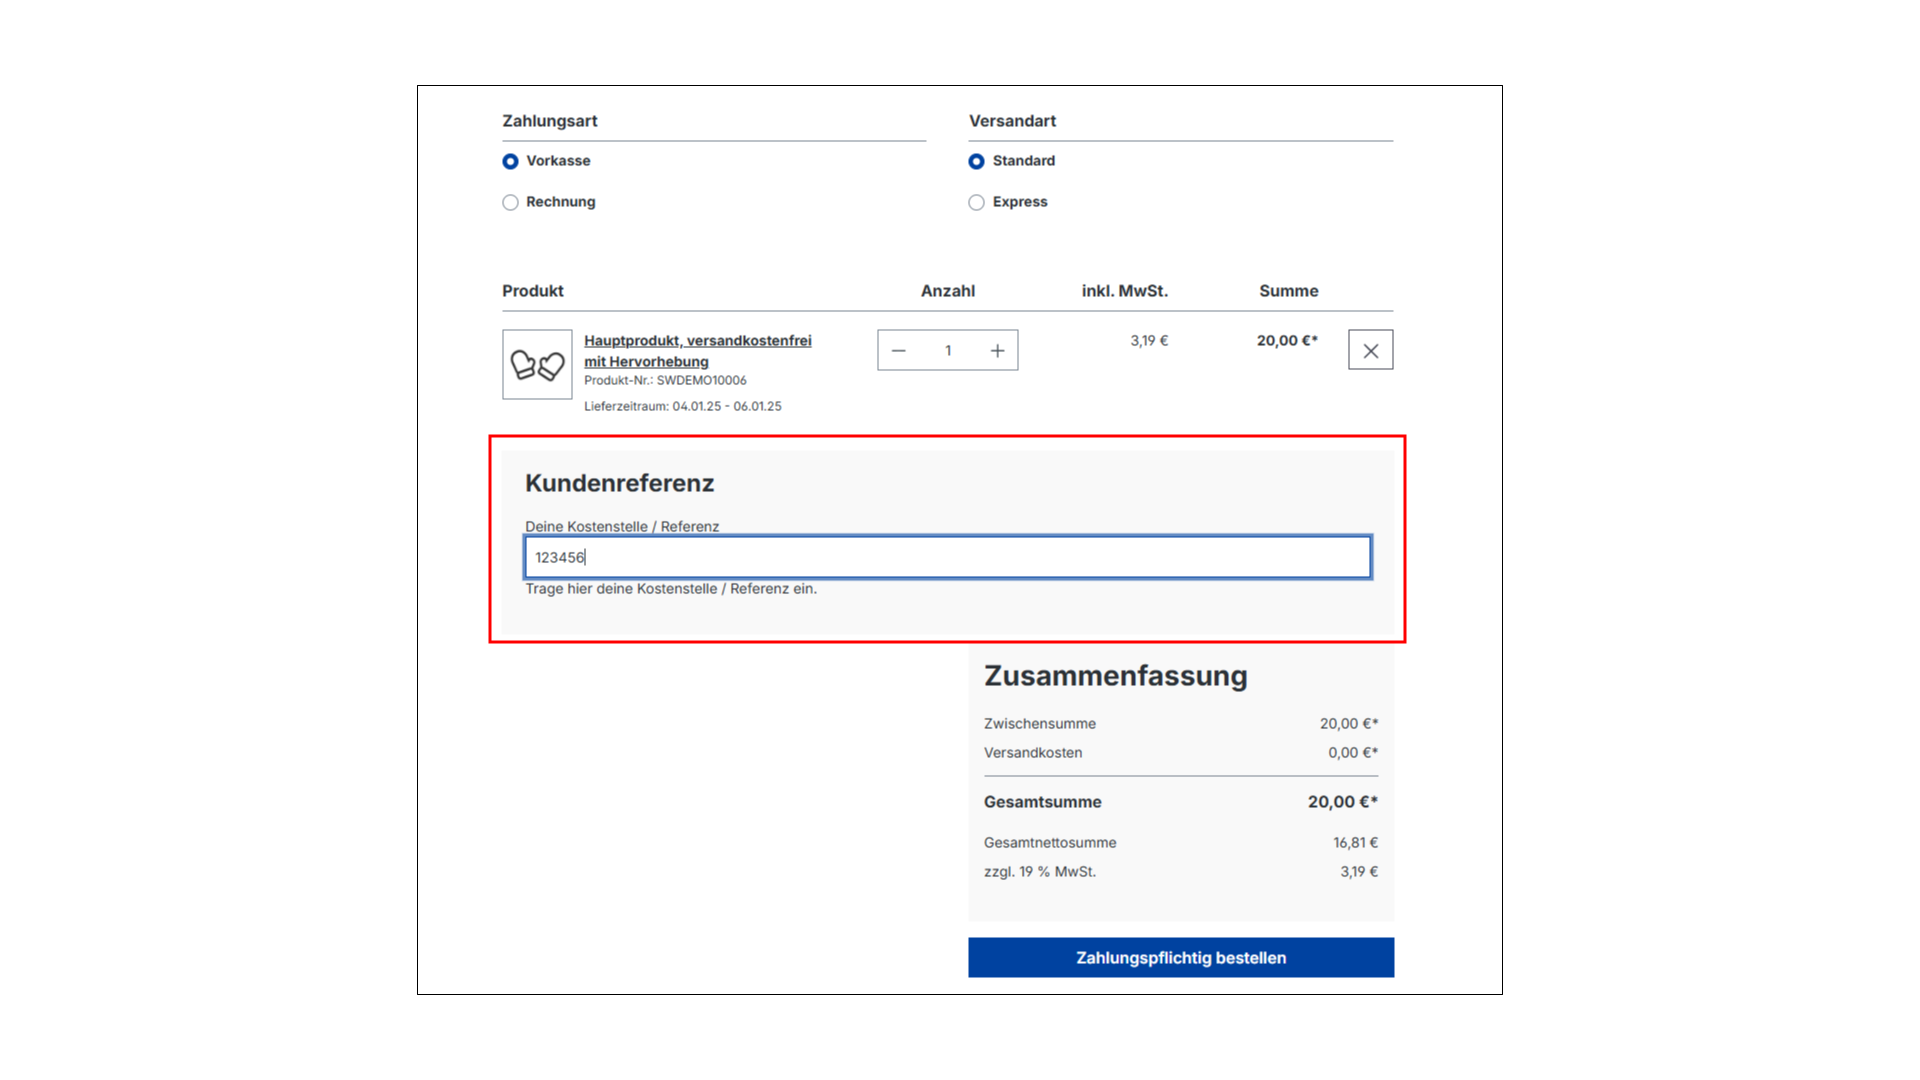
Task: Select Rechnung payment method
Action: 511,203
